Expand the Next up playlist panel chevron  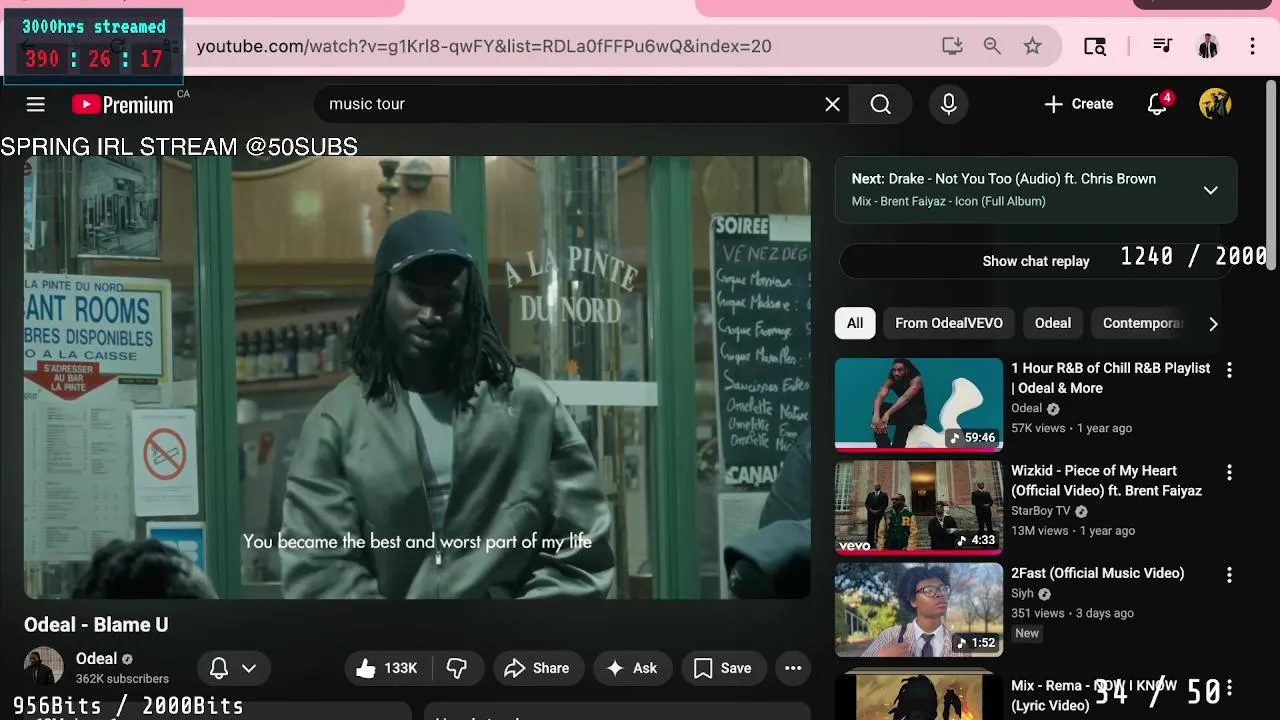tap(1210, 190)
